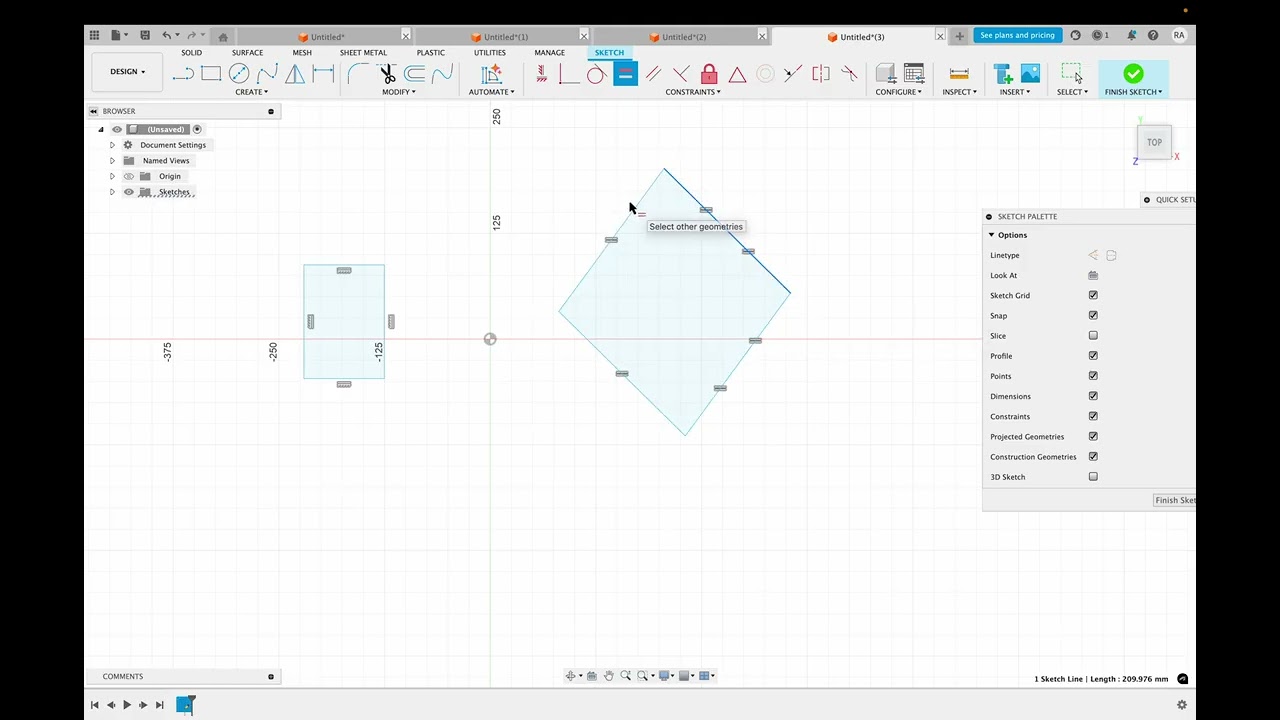
Task: Switch to the SURFACE ribbon tab
Action: [247, 53]
